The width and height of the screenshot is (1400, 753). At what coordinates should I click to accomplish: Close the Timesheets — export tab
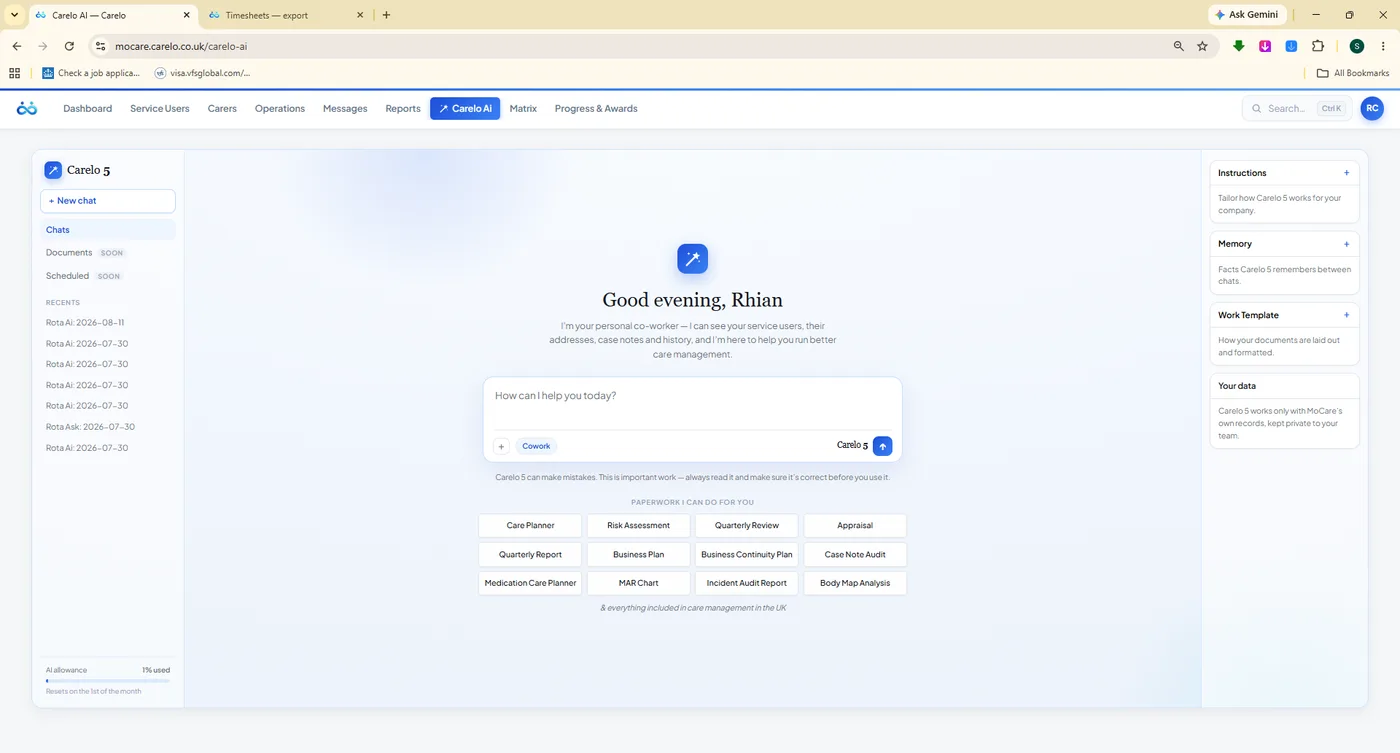(x=361, y=15)
